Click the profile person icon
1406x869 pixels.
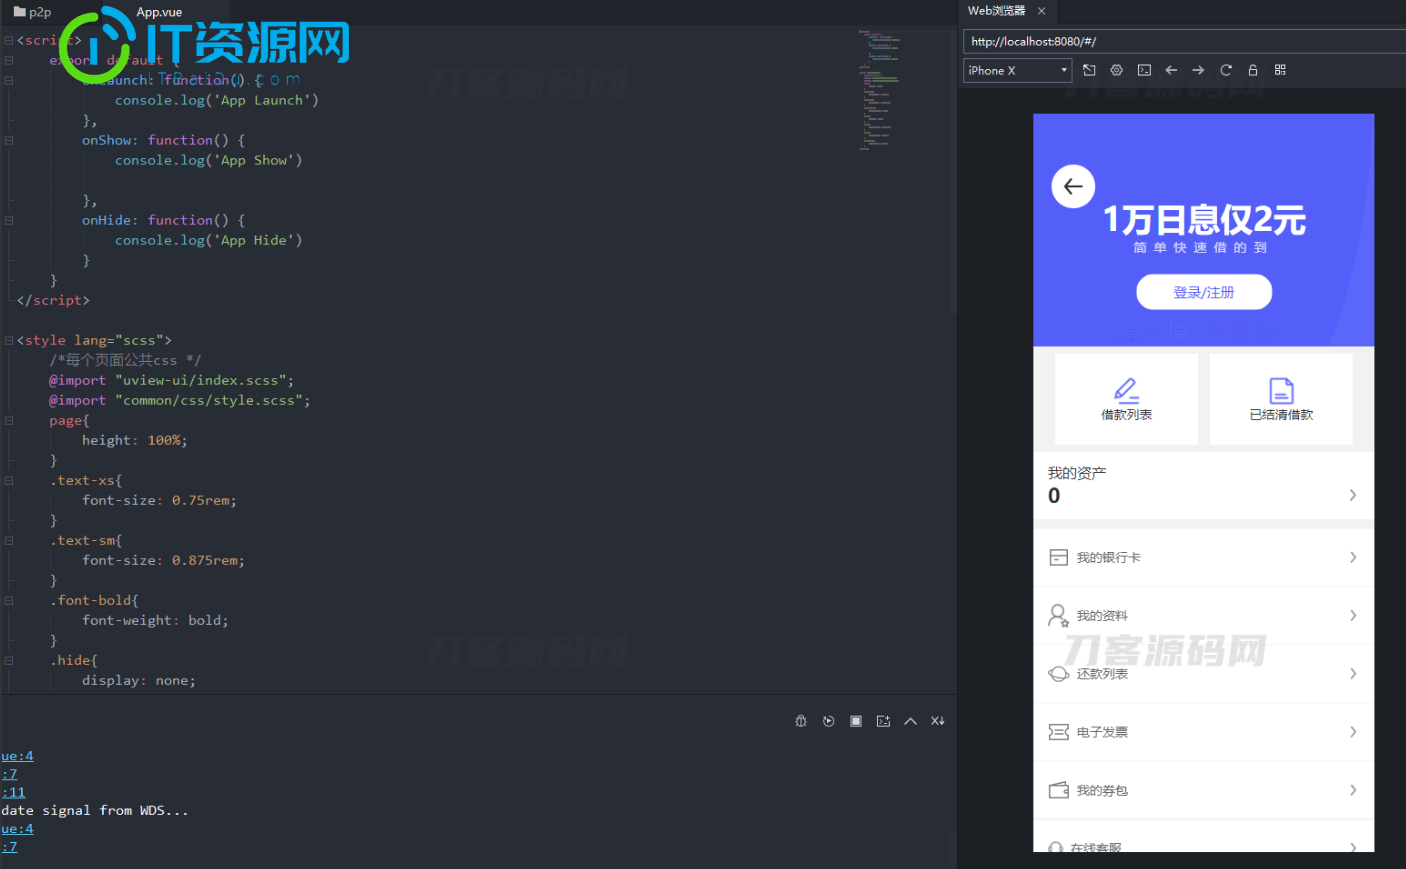(1058, 615)
